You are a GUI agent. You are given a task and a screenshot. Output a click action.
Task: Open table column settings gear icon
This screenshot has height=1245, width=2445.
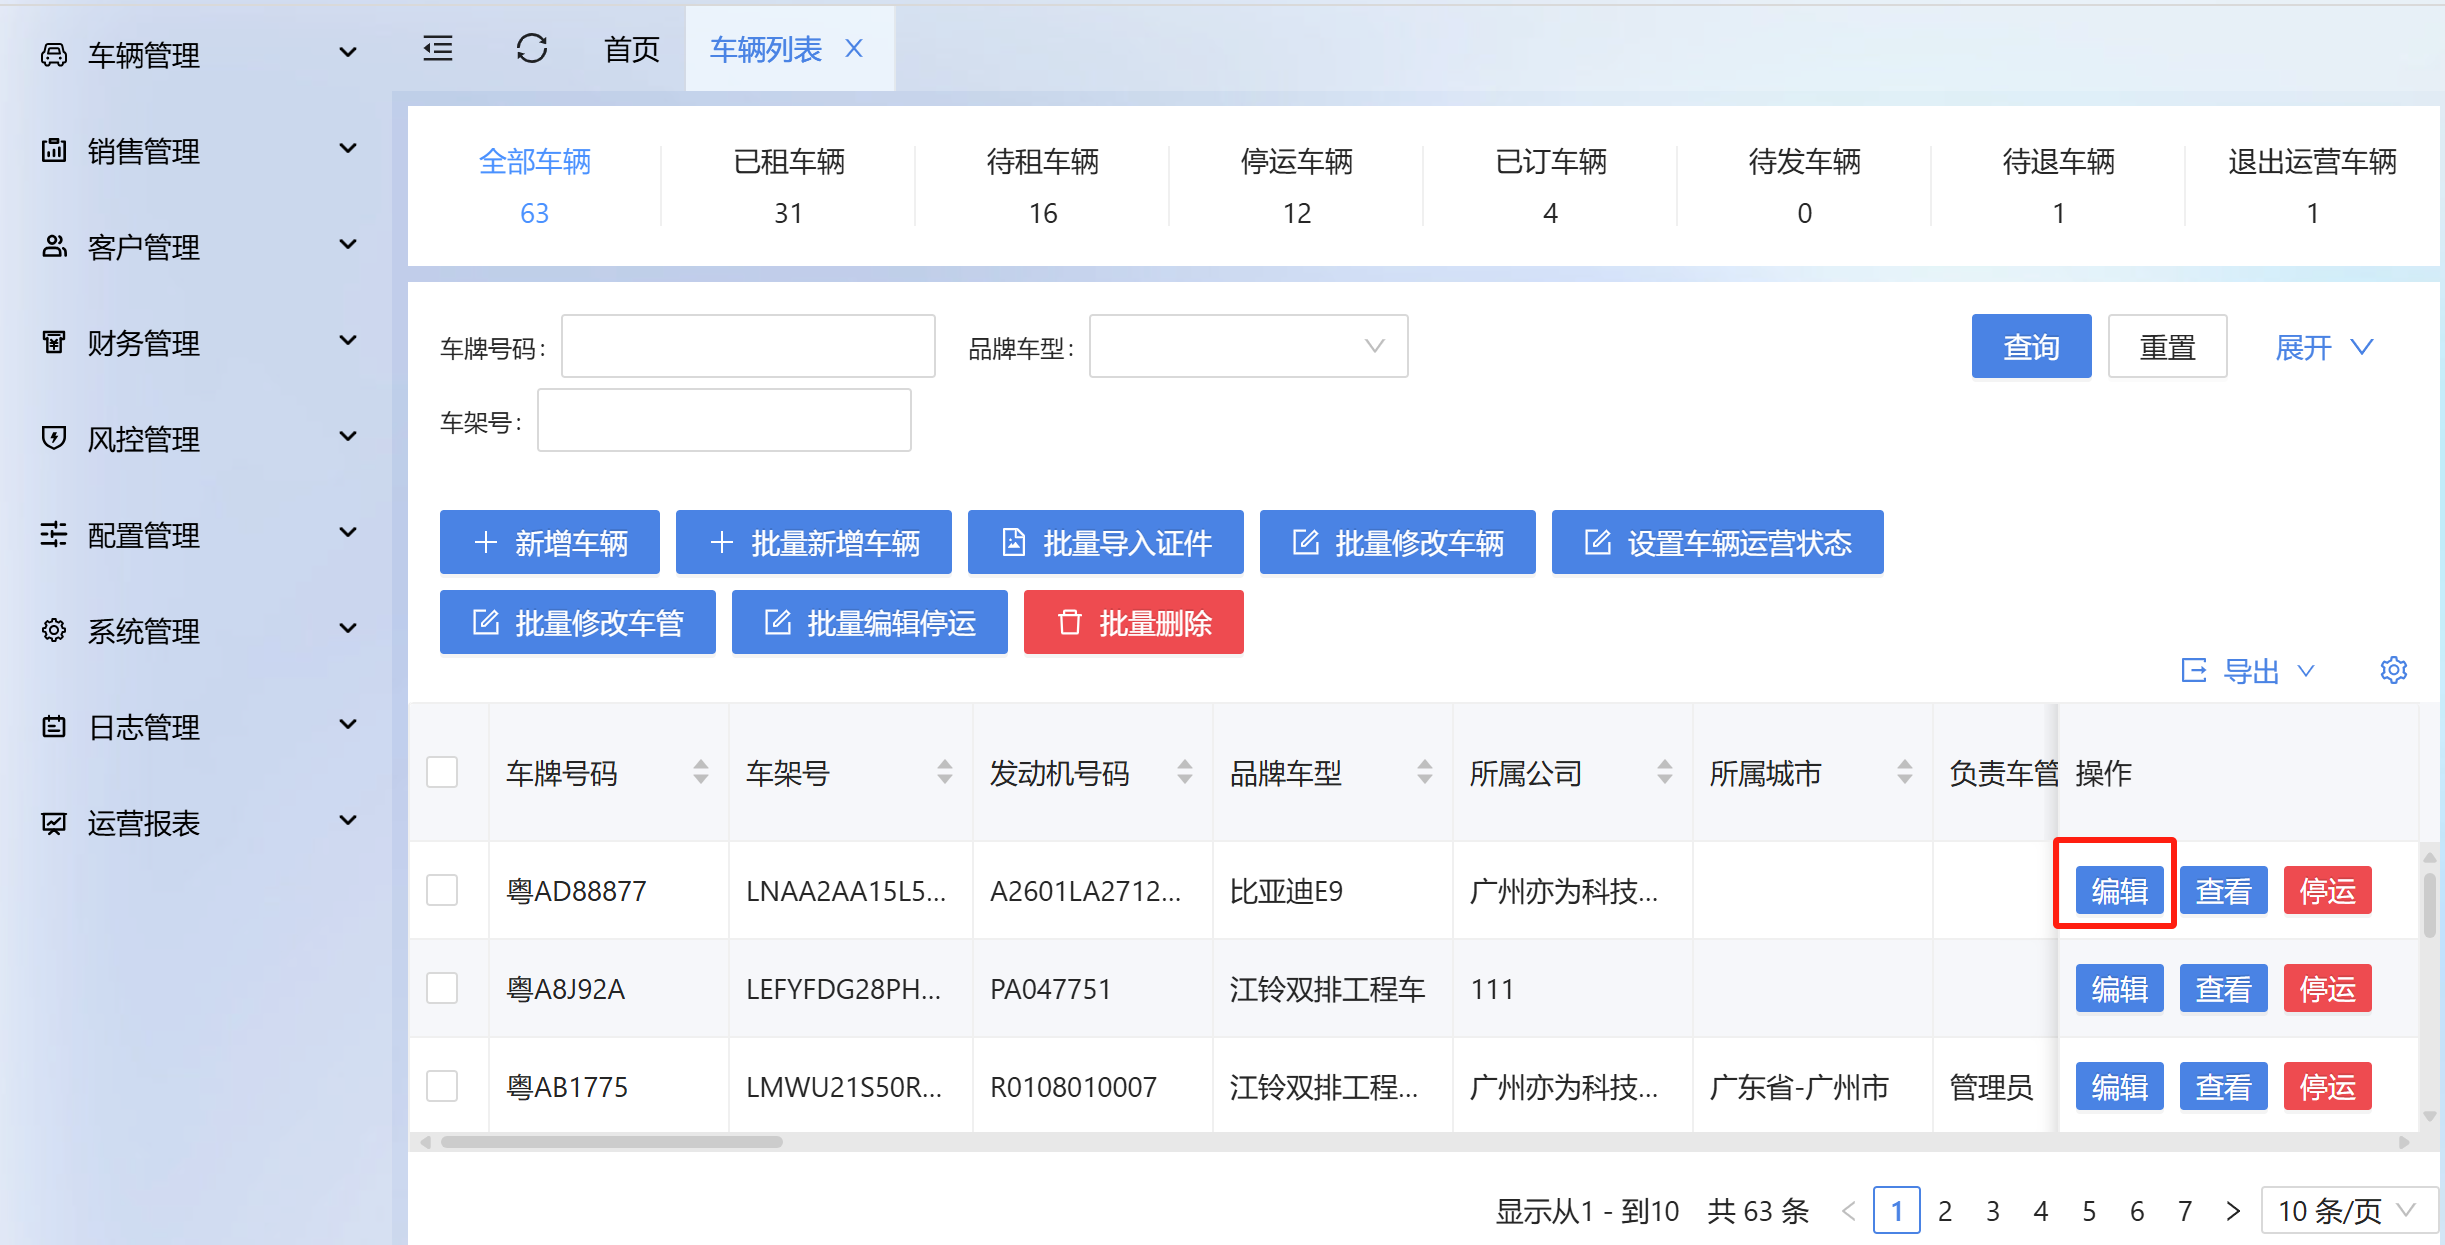(x=2393, y=670)
